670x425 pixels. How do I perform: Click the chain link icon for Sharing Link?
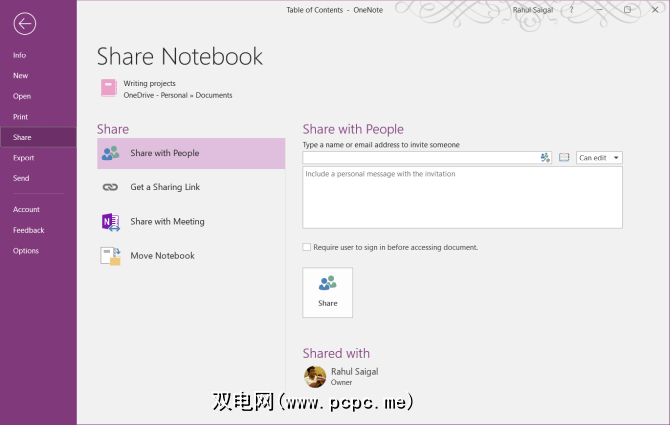[x=110, y=187]
